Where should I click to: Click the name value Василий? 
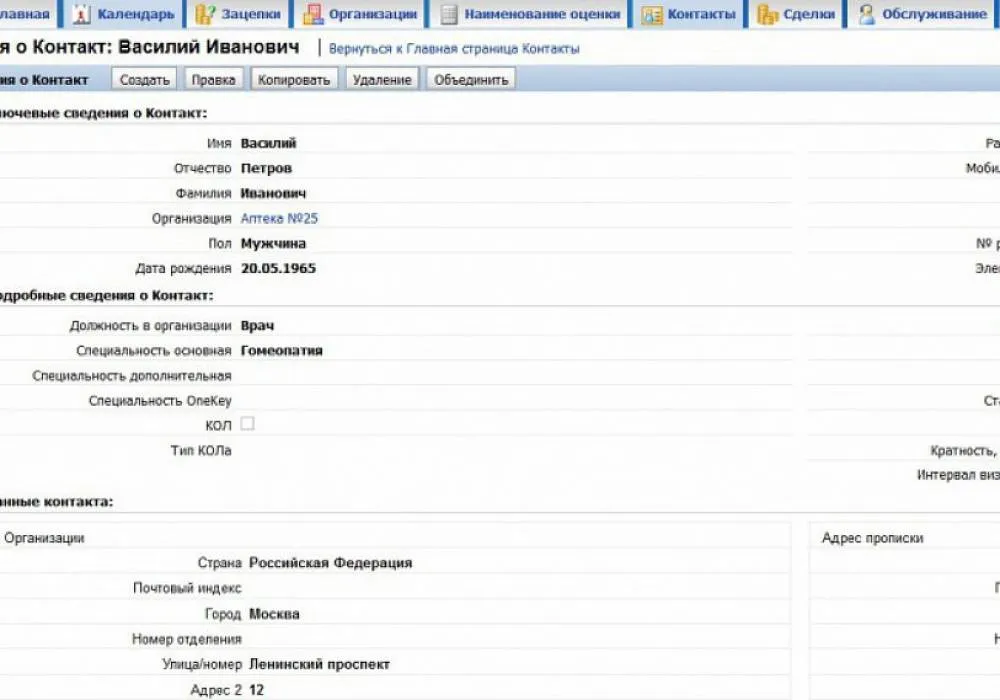[x=268, y=143]
